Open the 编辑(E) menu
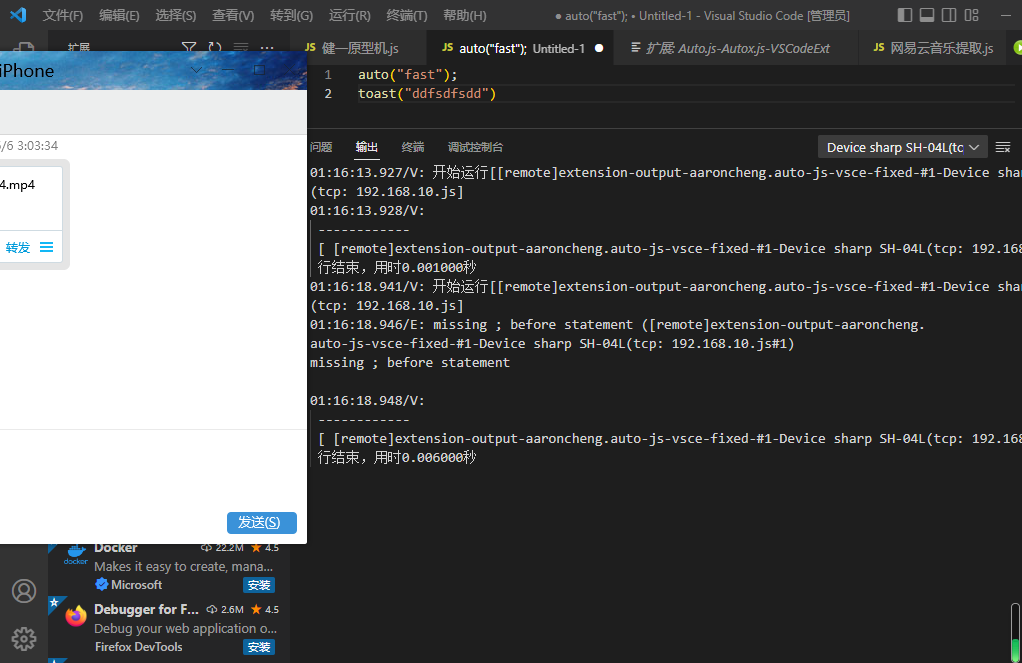The image size is (1022, 663). [119, 15]
